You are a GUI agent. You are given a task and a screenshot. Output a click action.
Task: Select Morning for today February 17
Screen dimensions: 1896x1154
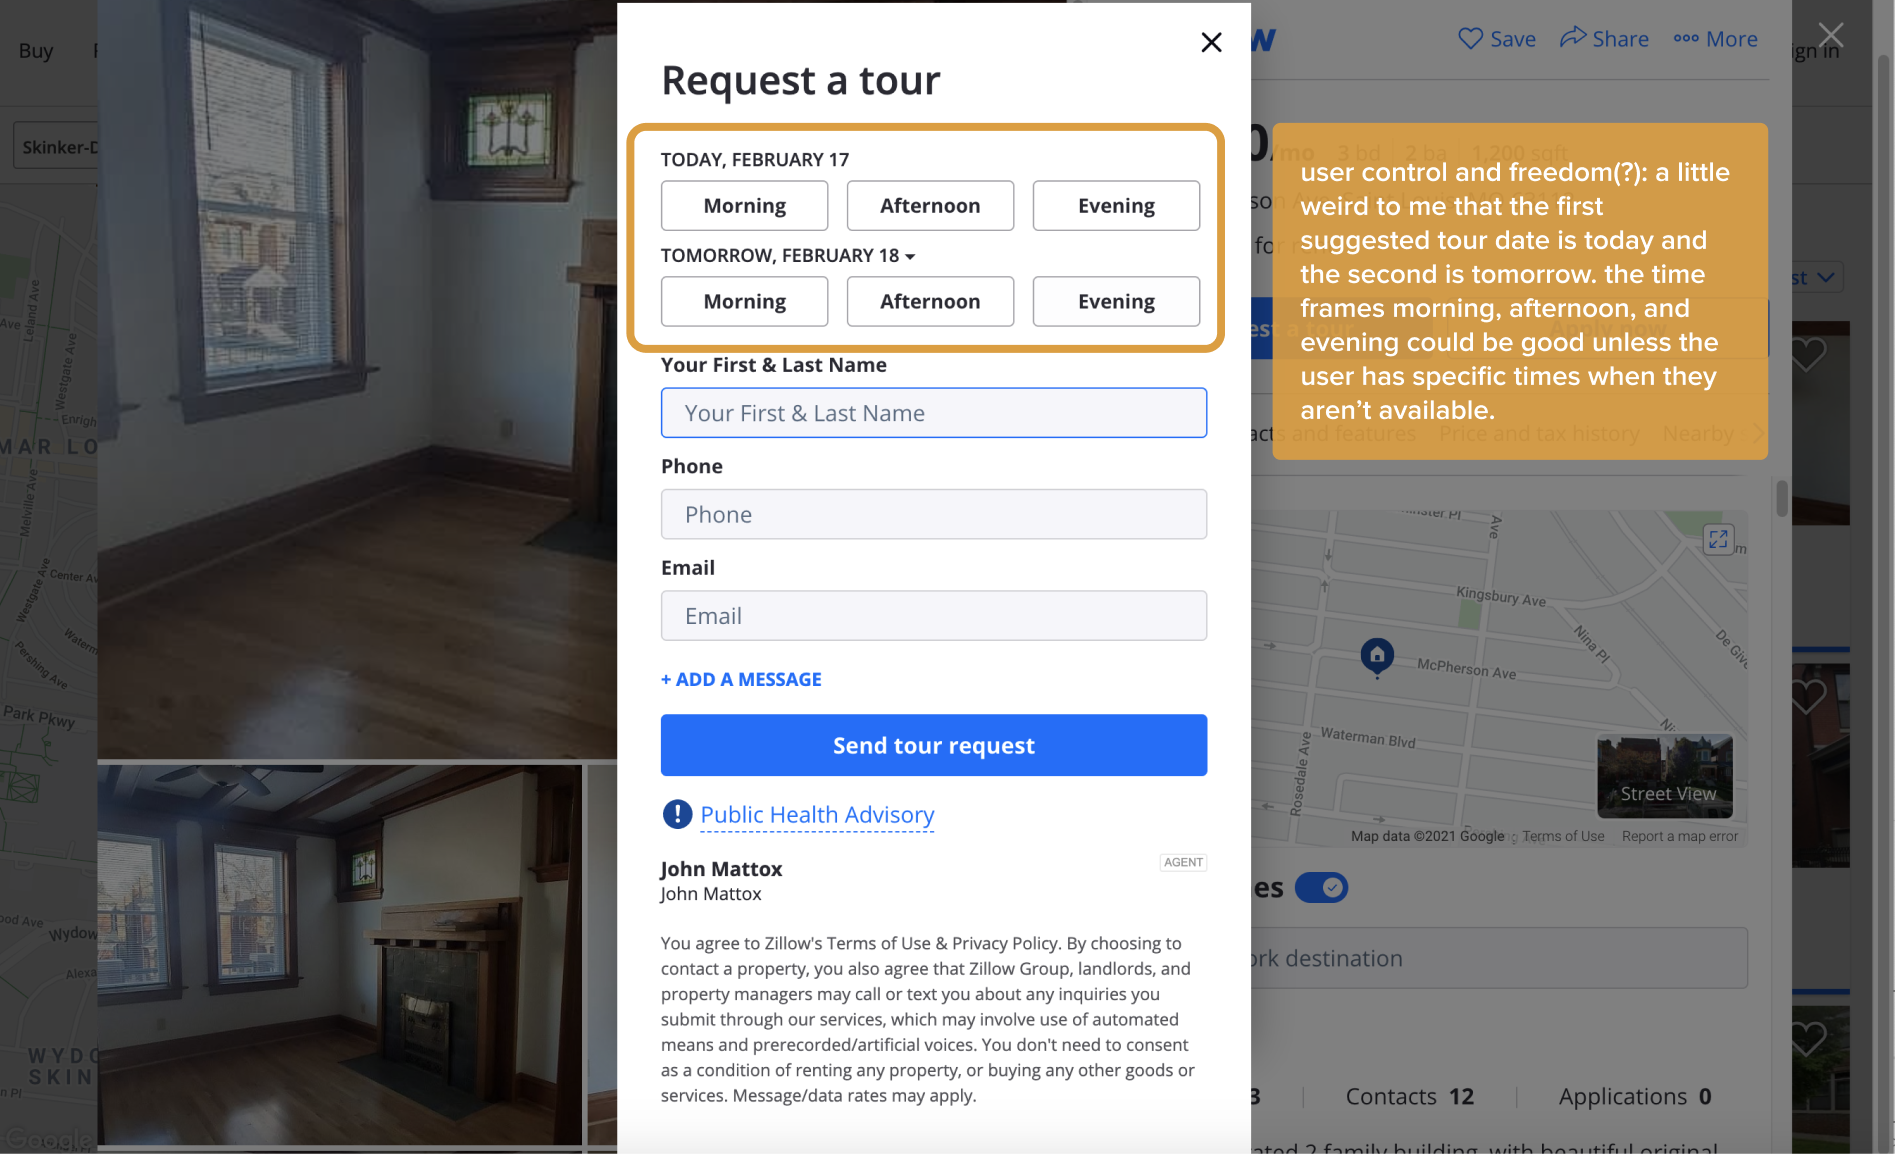pyautogui.click(x=744, y=205)
